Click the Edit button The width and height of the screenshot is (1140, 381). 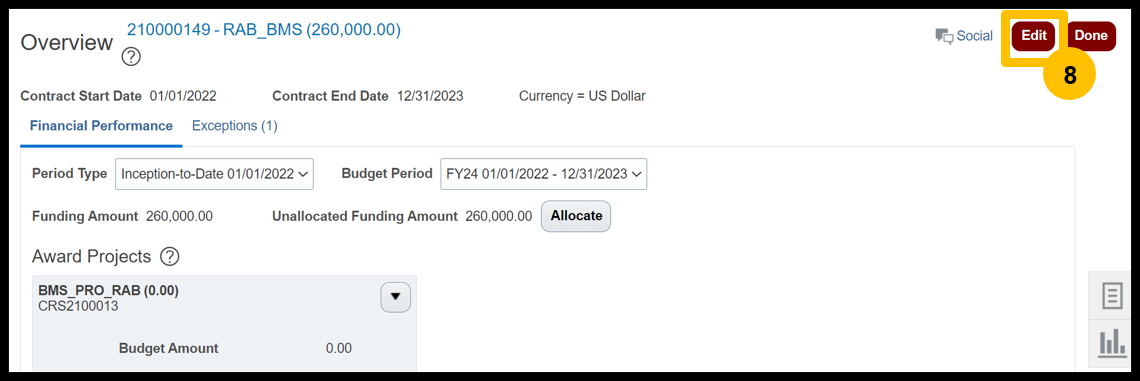[x=1034, y=36]
